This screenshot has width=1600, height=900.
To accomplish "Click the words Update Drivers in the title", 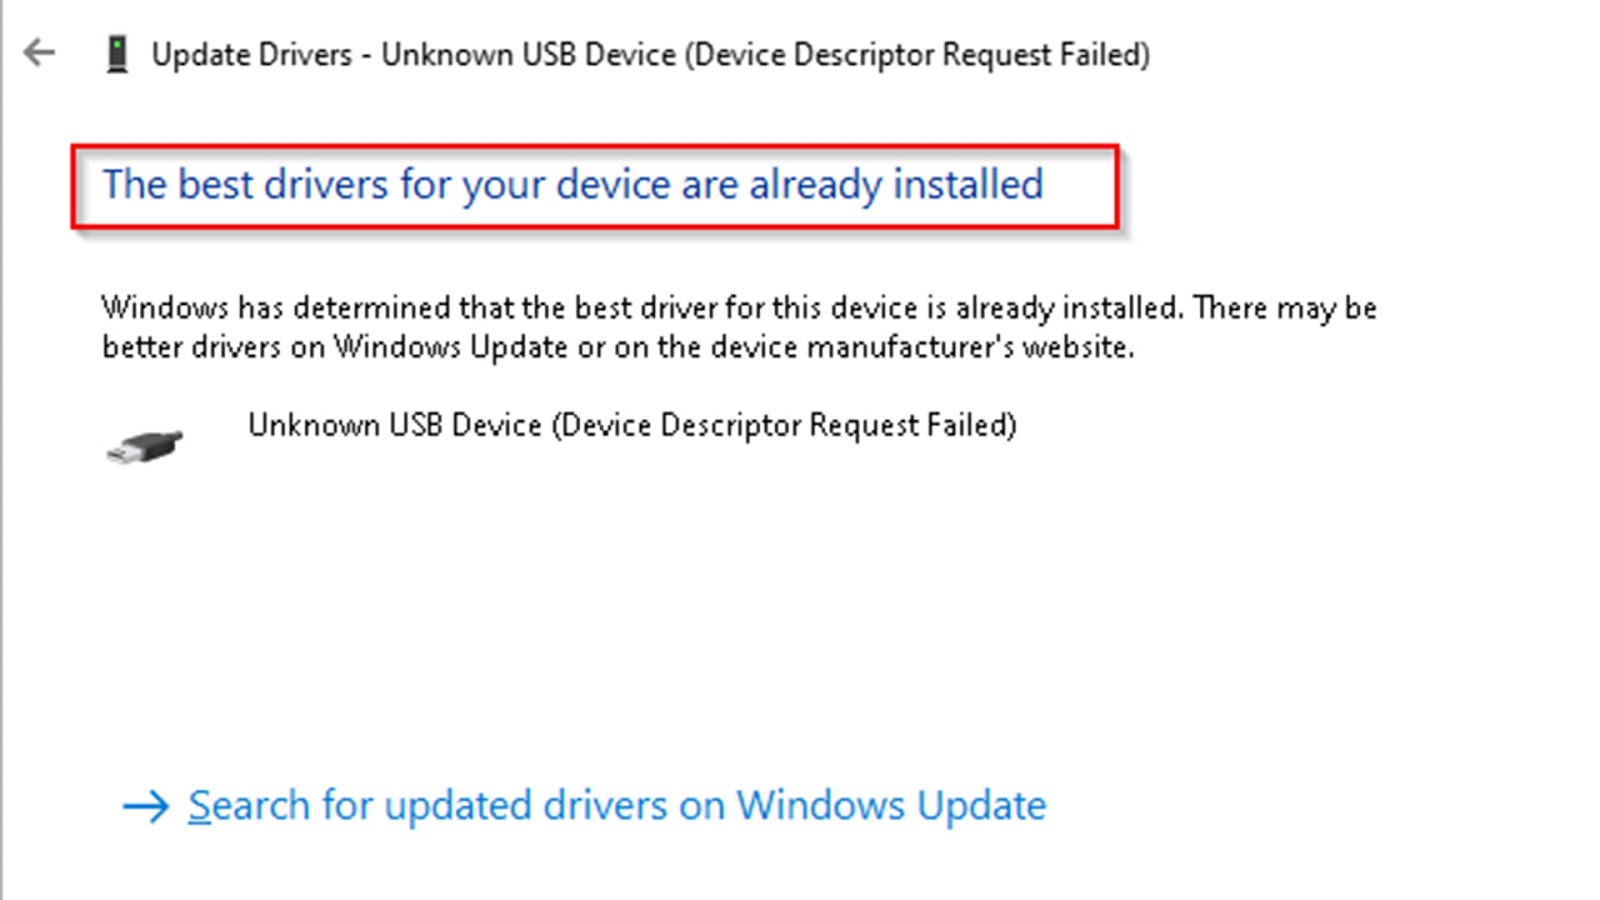I will pos(252,54).
